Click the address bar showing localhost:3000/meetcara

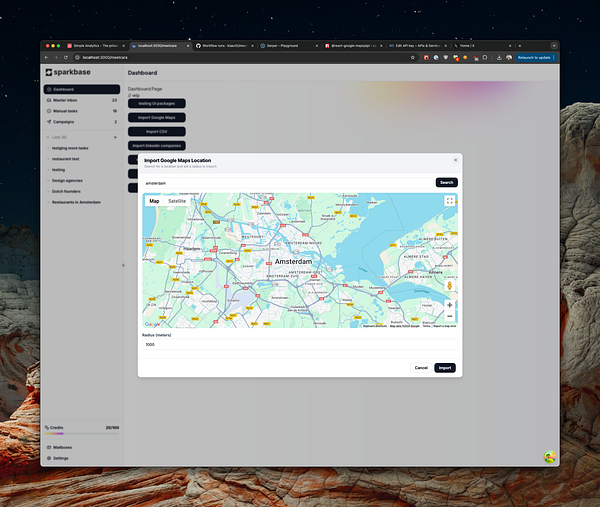pyautogui.click(x=245, y=57)
